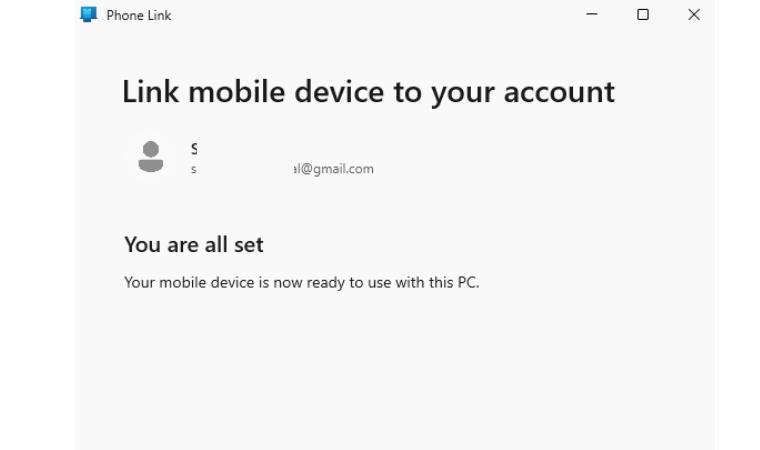Click the word "device" in the main heading

339,91
